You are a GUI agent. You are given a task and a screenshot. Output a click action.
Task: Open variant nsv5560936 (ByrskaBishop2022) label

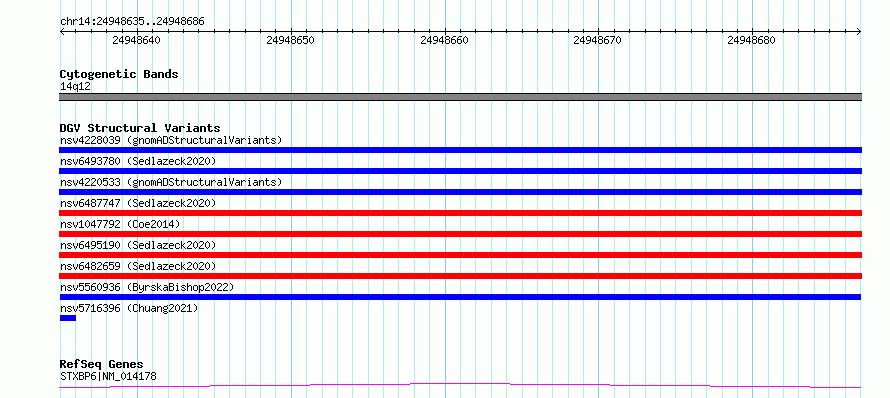[x=147, y=287]
